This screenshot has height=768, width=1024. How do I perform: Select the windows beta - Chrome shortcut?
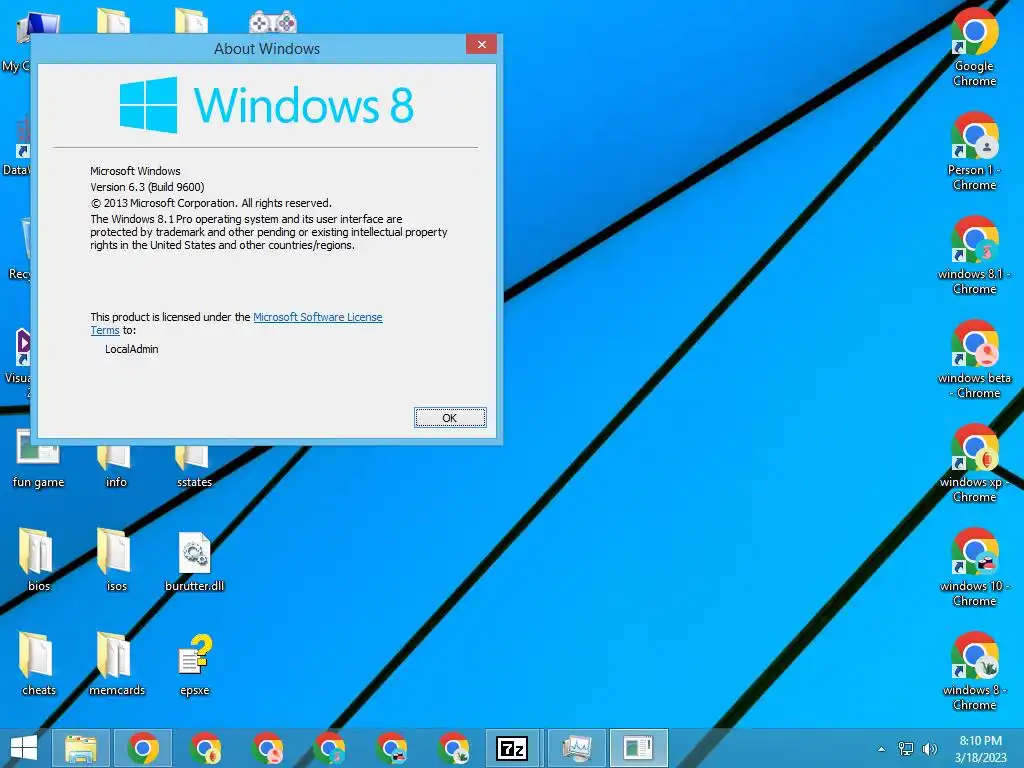click(974, 359)
